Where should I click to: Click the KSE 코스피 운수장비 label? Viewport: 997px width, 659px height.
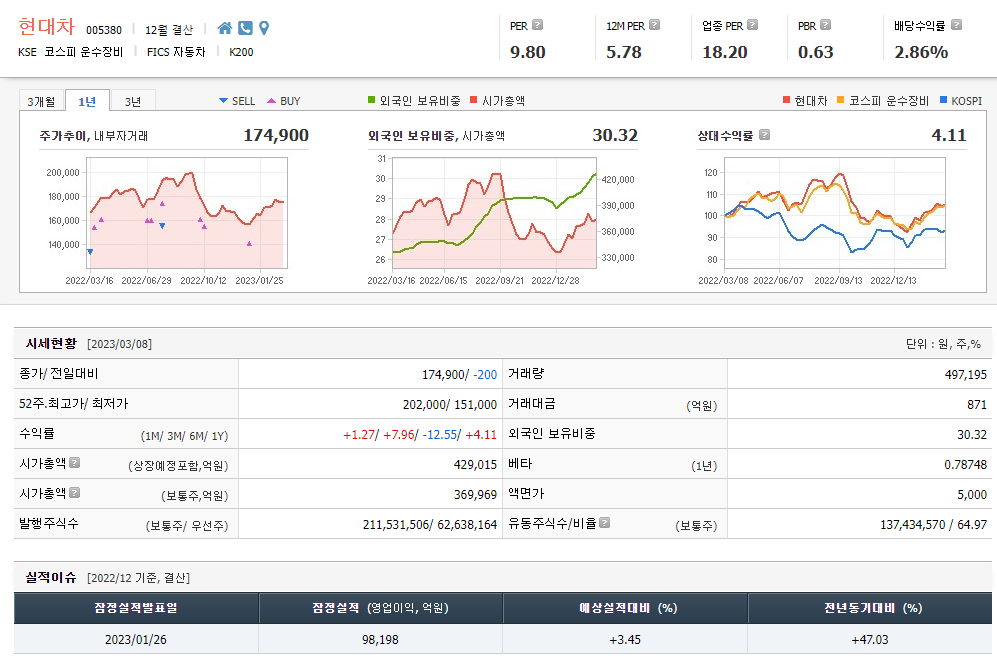coord(71,52)
